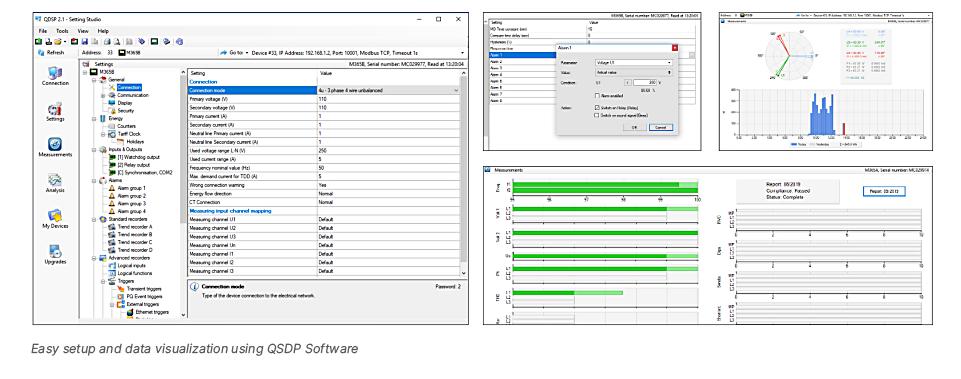Click the Refresh button
Viewport: 961px width, 379px height.
pos(50,53)
